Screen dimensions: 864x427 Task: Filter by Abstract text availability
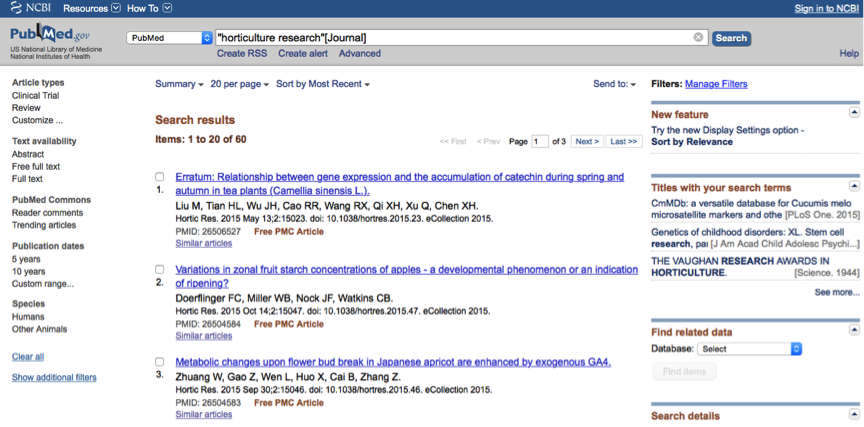tap(28, 154)
